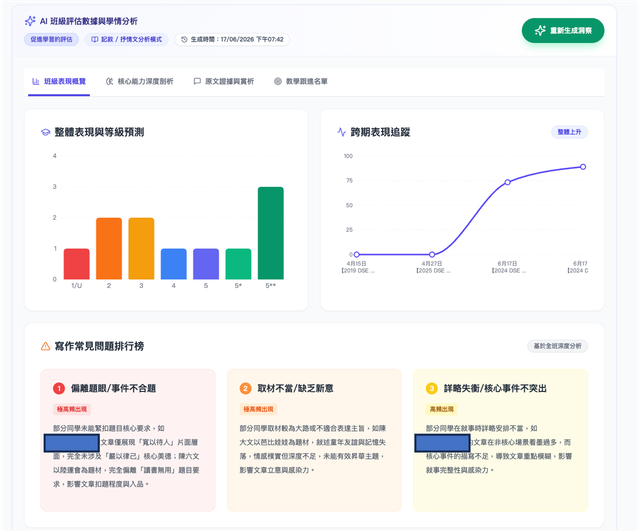Screen dimensions: 640x531
Task: Click the red number 1 rank badge
Action: click(59, 388)
